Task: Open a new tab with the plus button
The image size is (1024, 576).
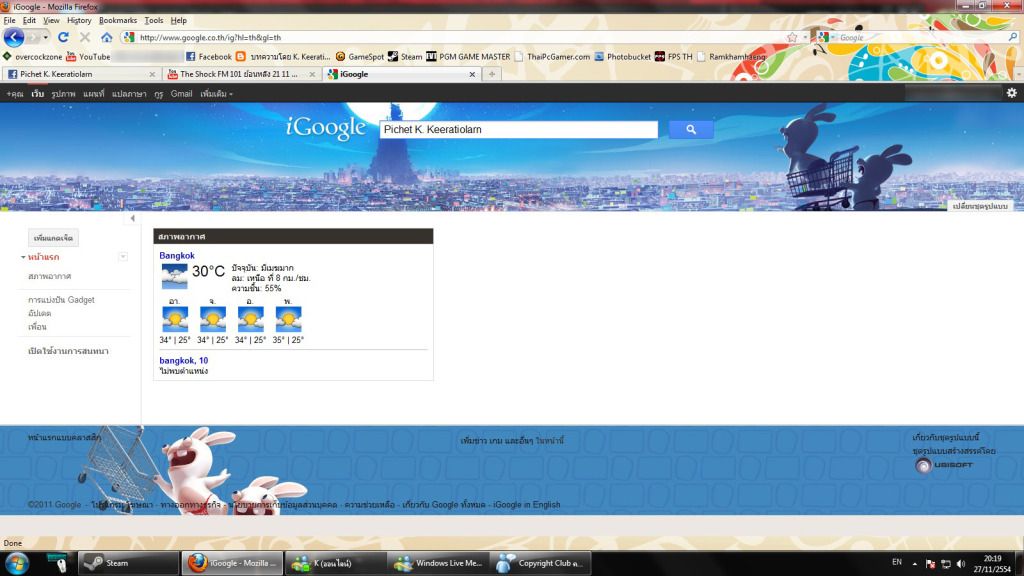Action: (492, 74)
